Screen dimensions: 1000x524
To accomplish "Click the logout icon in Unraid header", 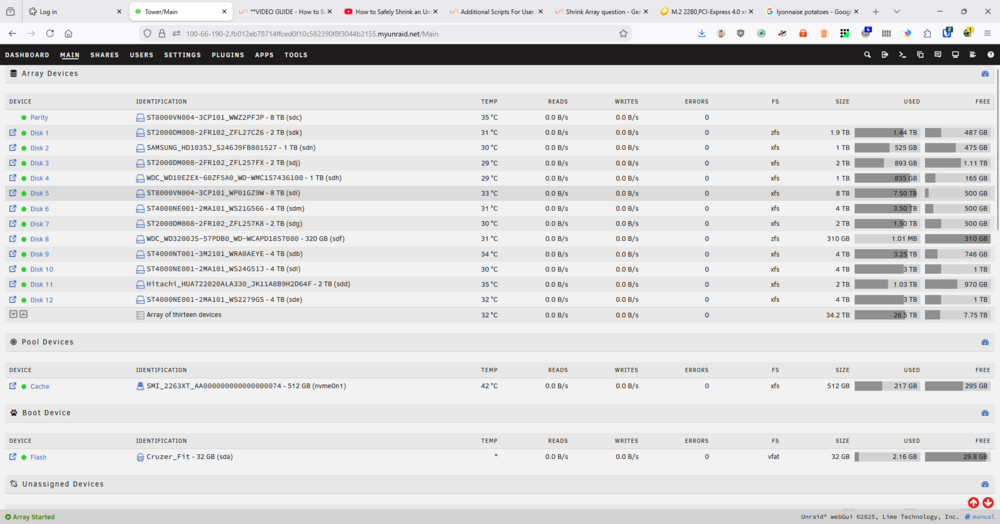I will point(885,55).
